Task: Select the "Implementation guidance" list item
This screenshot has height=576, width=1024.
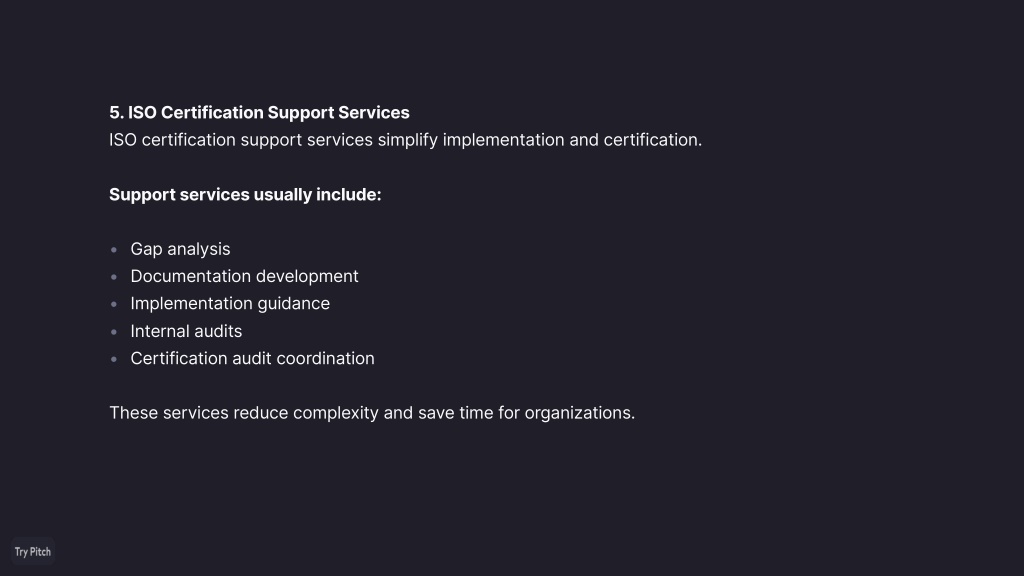Action: tap(230, 303)
